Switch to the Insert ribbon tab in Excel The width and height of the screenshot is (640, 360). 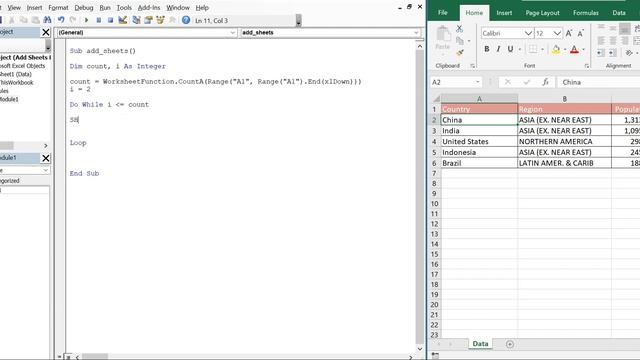click(504, 13)
